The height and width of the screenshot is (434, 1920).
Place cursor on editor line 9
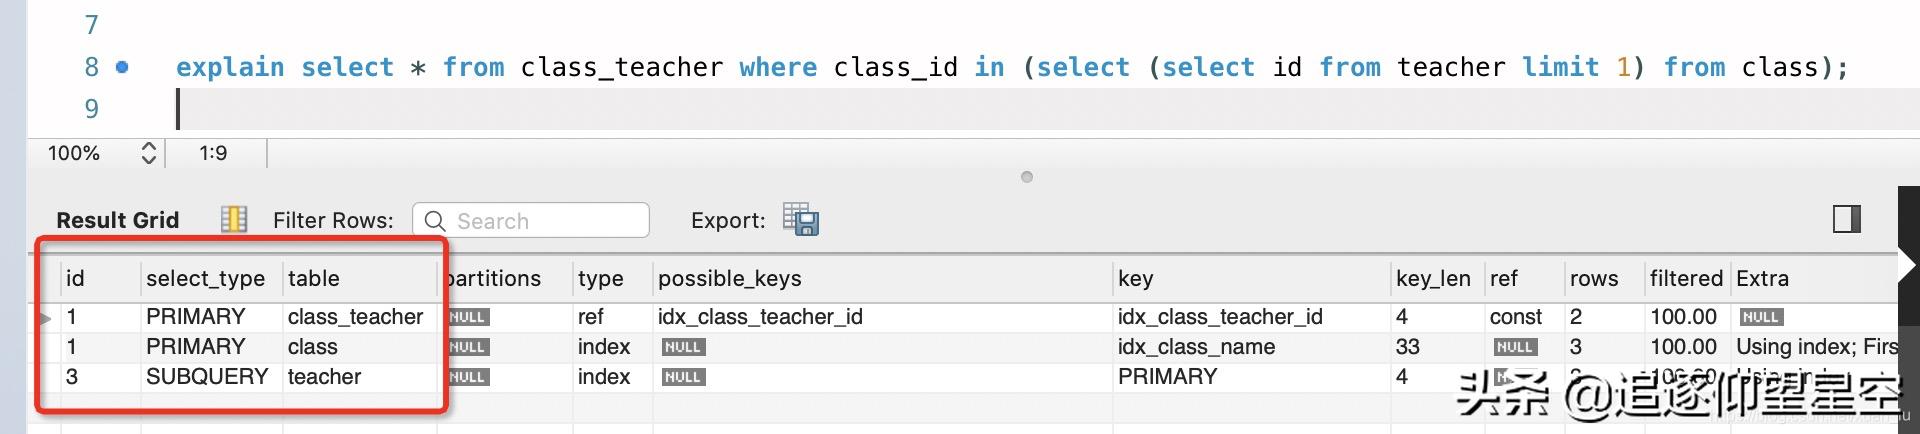pyautogui.click(x=600, y=109)
